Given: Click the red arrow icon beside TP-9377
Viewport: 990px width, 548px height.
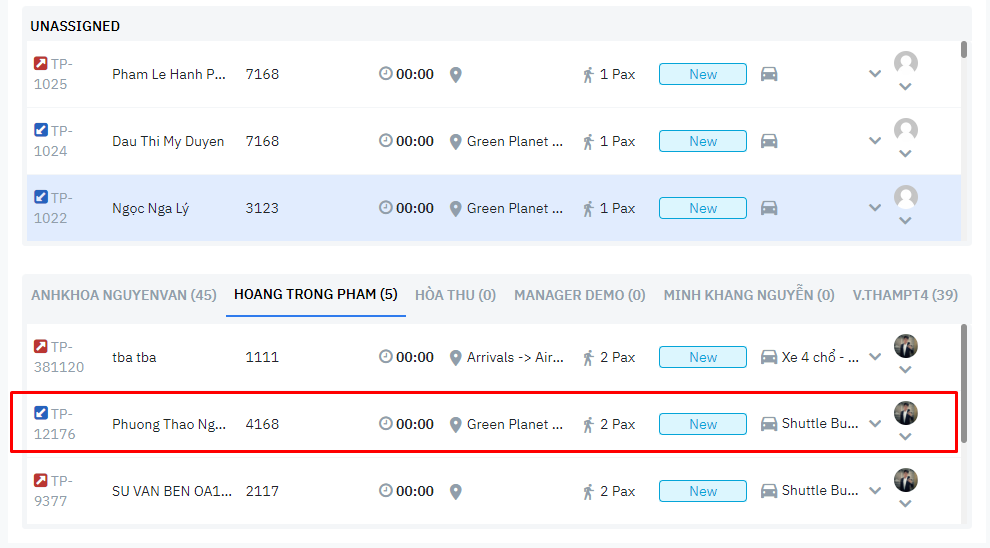Looking at the screenshot, I should click(41, 480).
